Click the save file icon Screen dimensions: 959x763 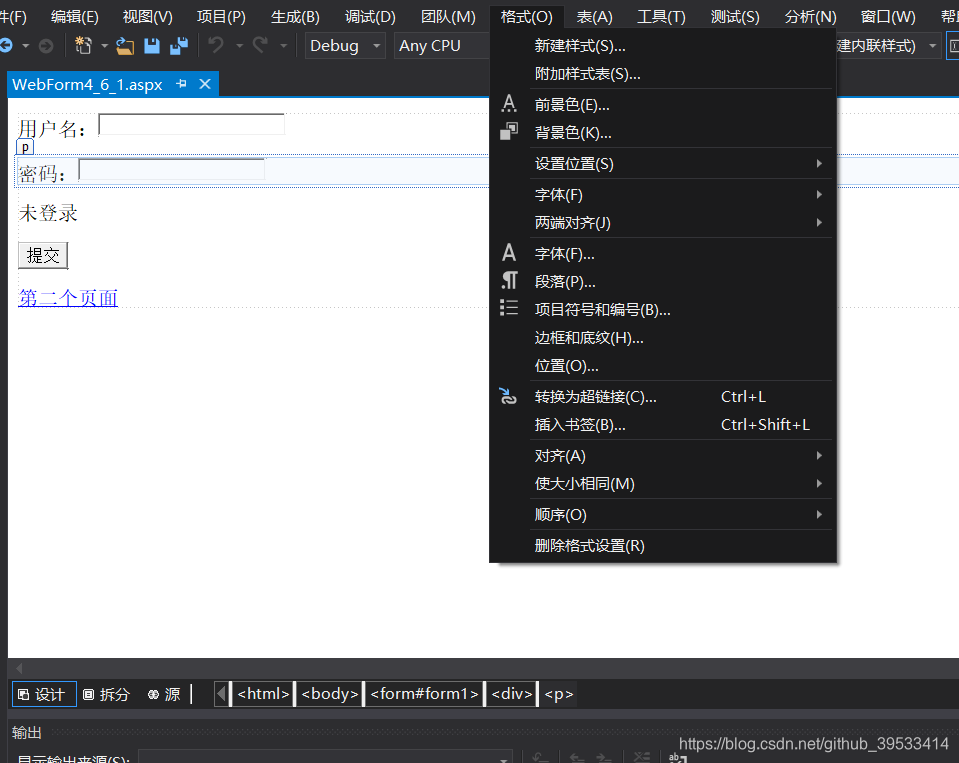click(152, 45)
